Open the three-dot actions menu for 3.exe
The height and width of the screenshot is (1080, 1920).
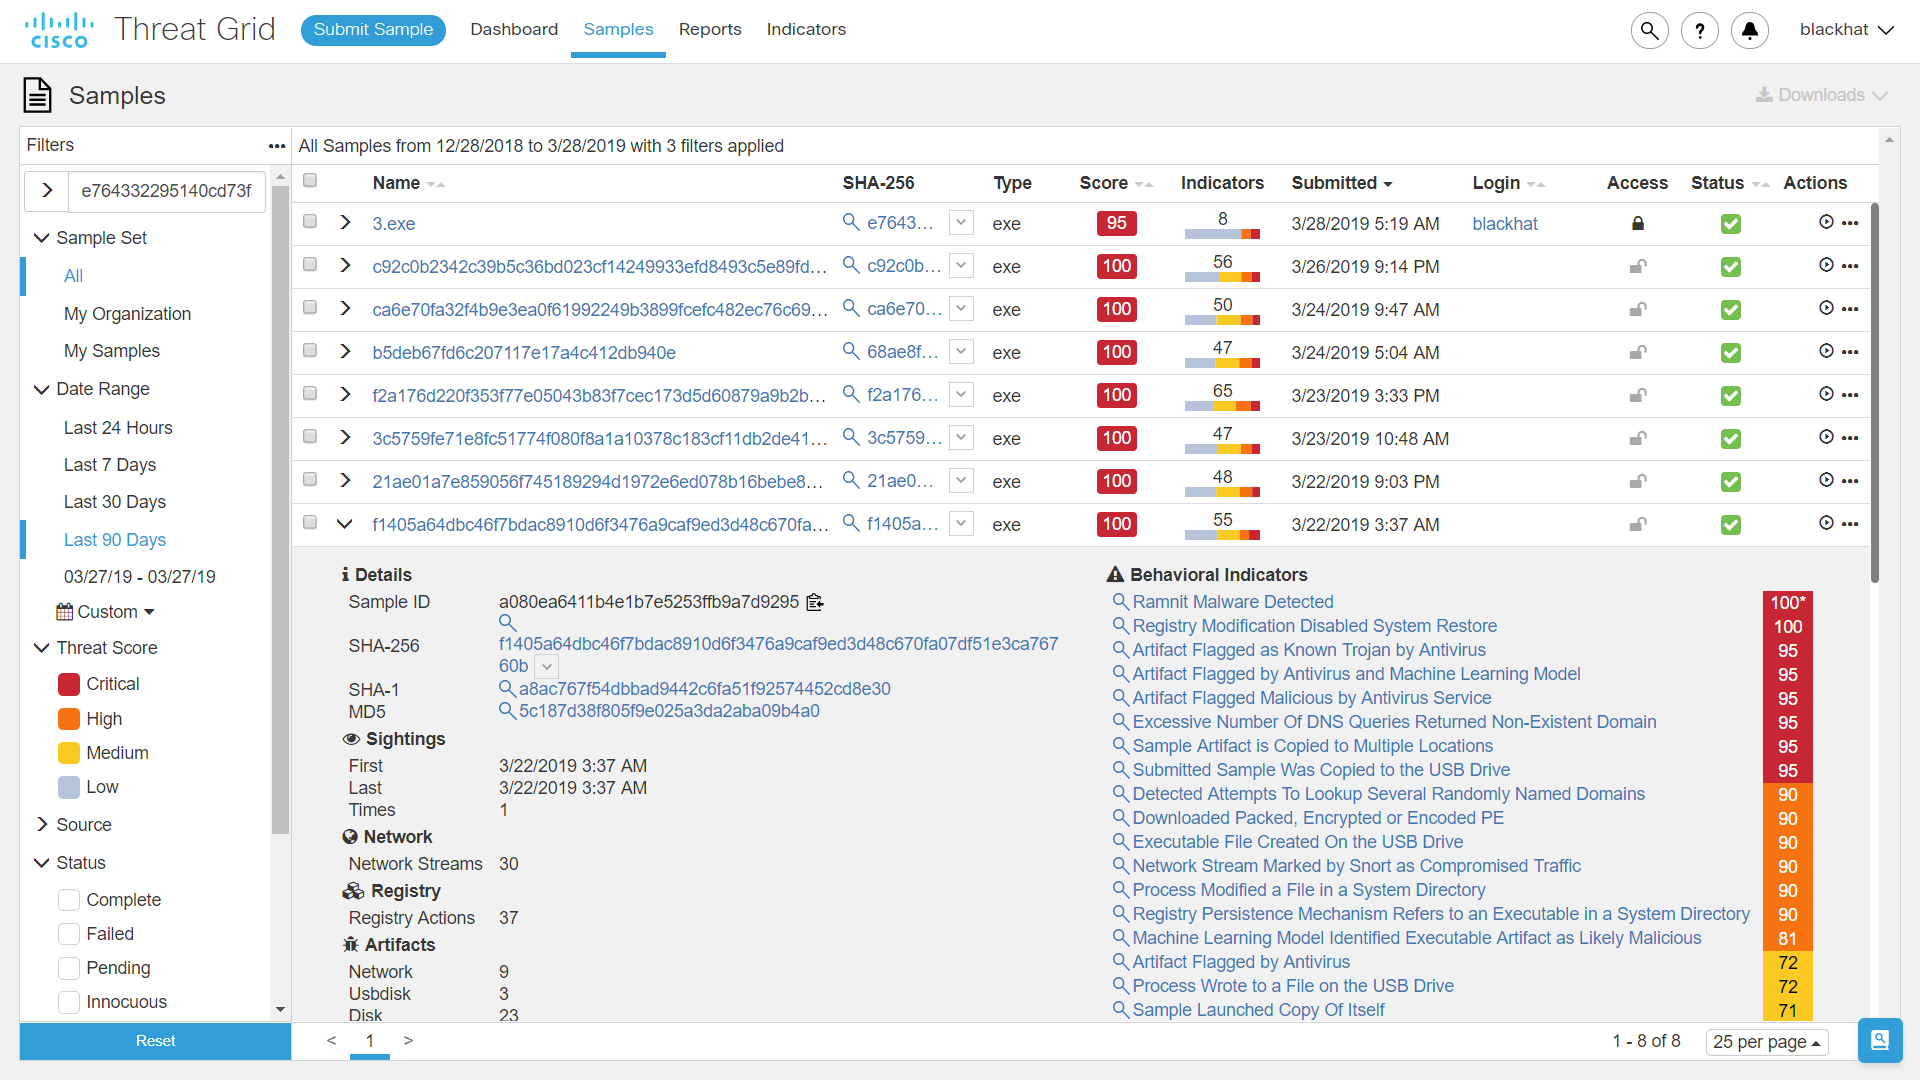[1850, 223]
